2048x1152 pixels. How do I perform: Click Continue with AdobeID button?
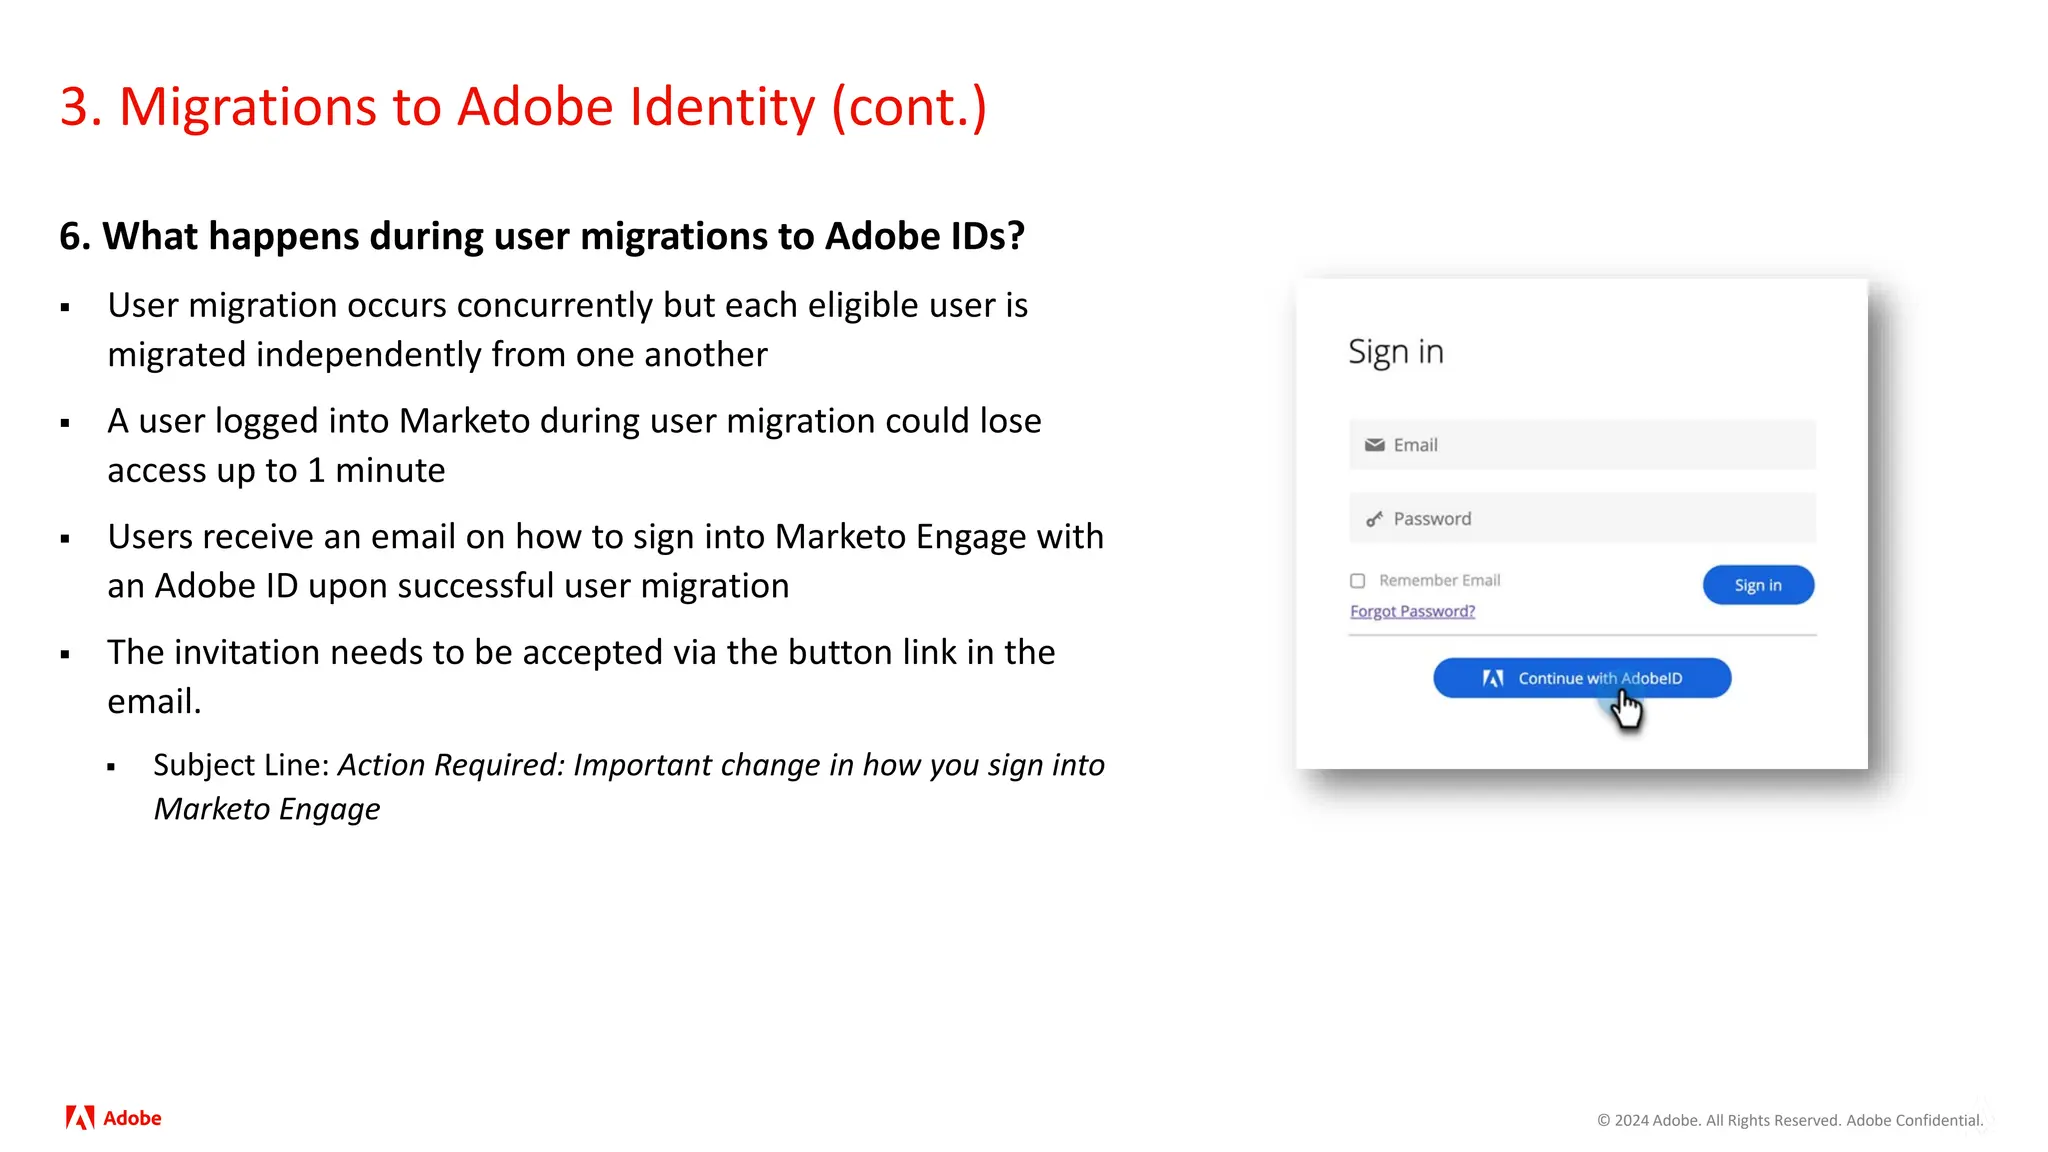(1582, 678)
